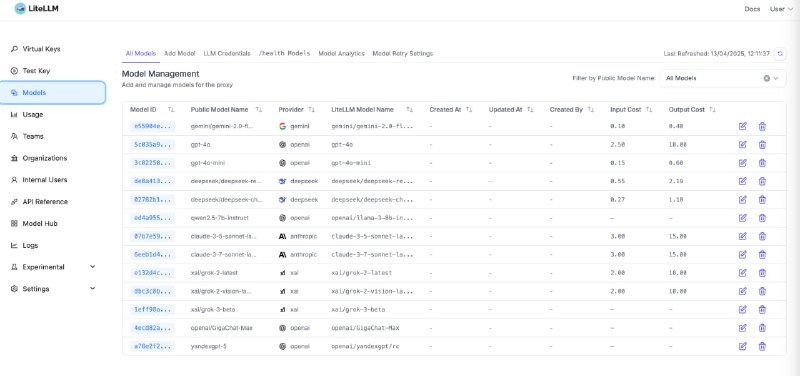Open model ID 5c035a9 details
This screenshot has height=376, width=800.
(x=152, y=144)
